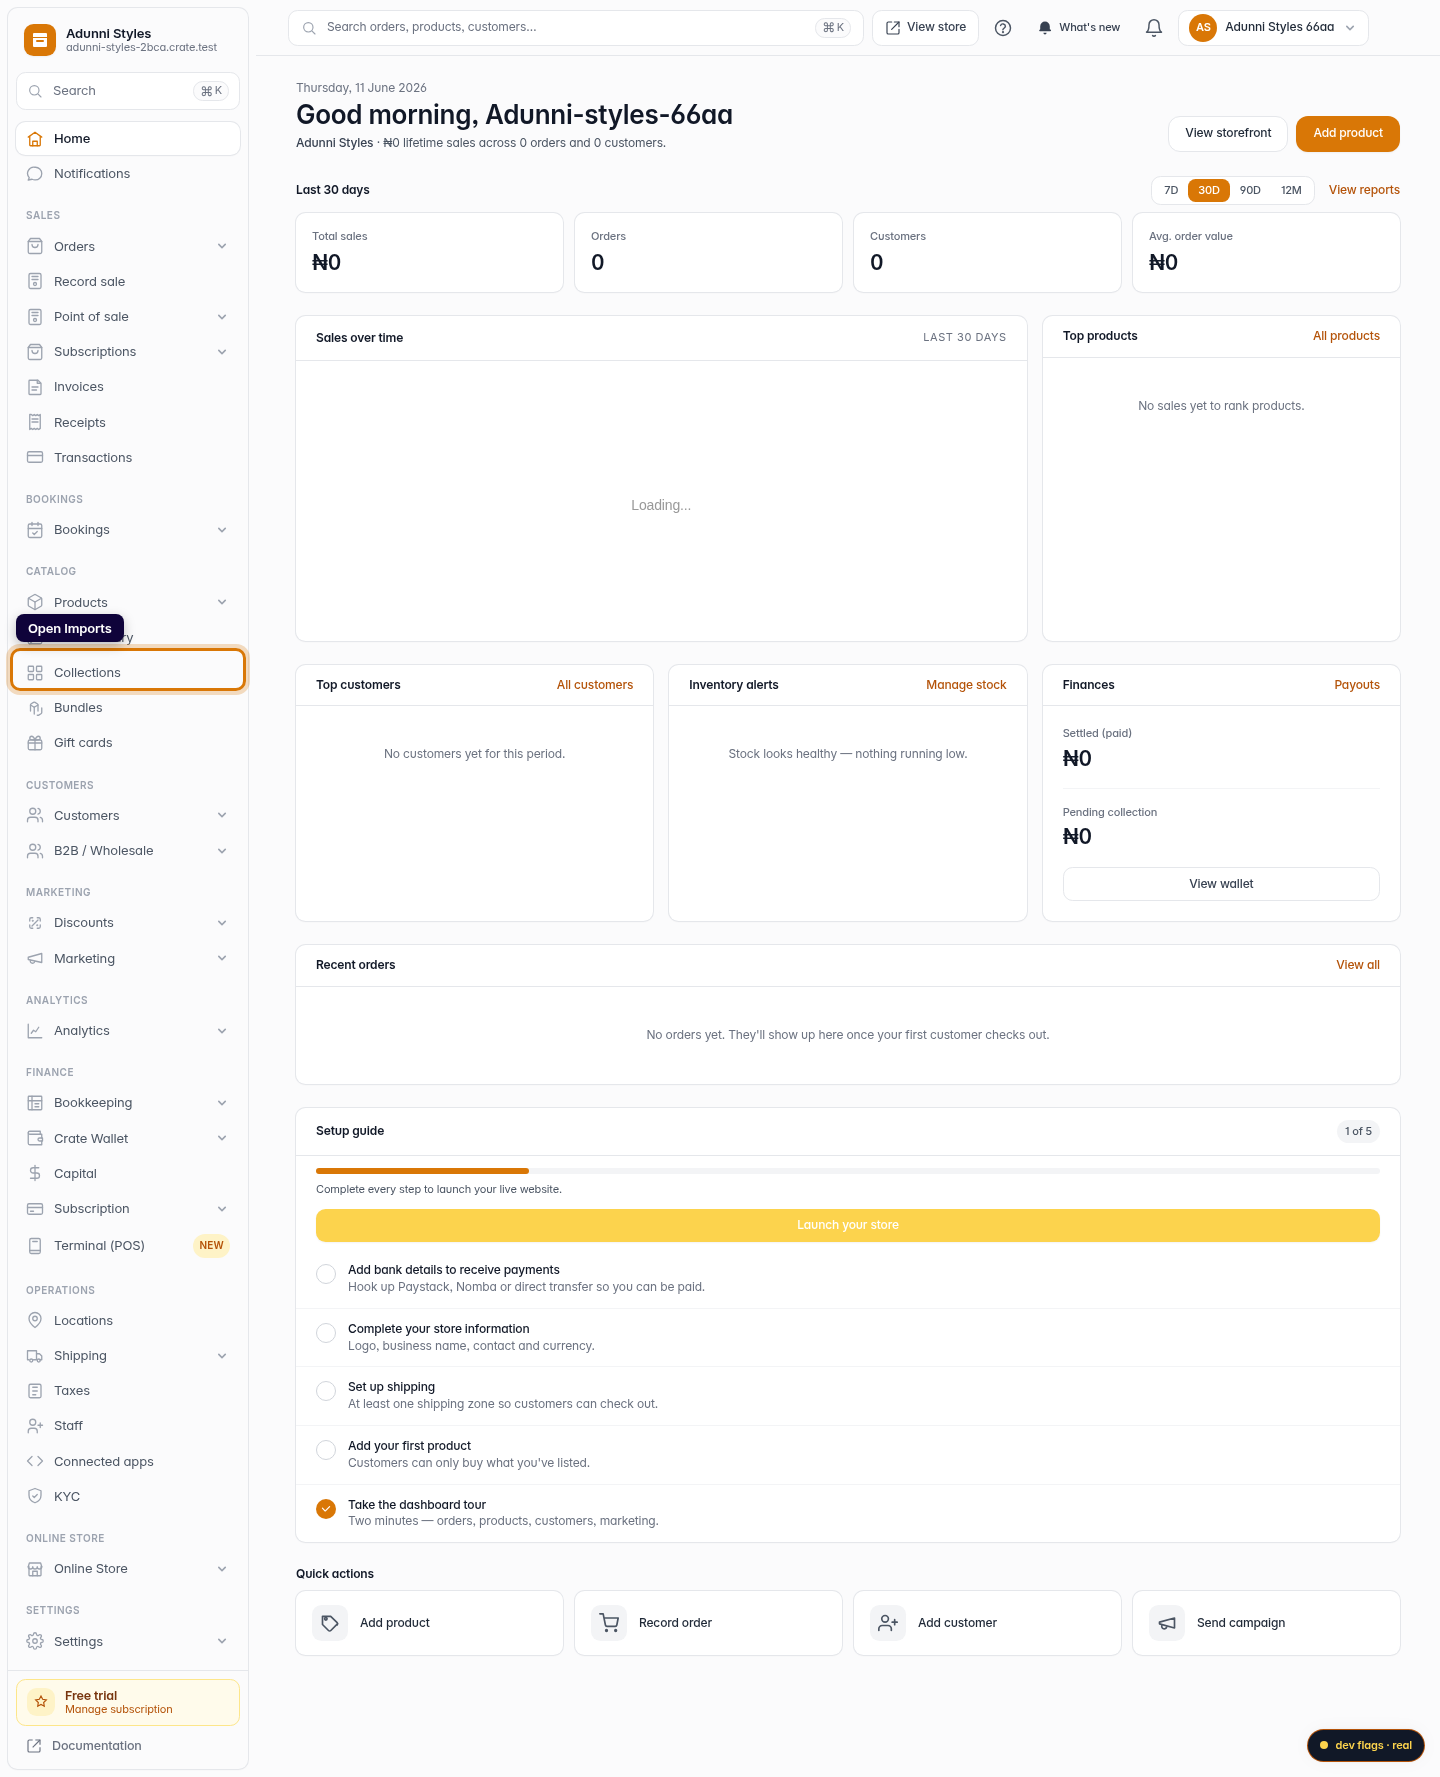Expand the Crate Wallet chevron
1440x1777 pixels.
pyautogui.click(x=222, y=1138)
